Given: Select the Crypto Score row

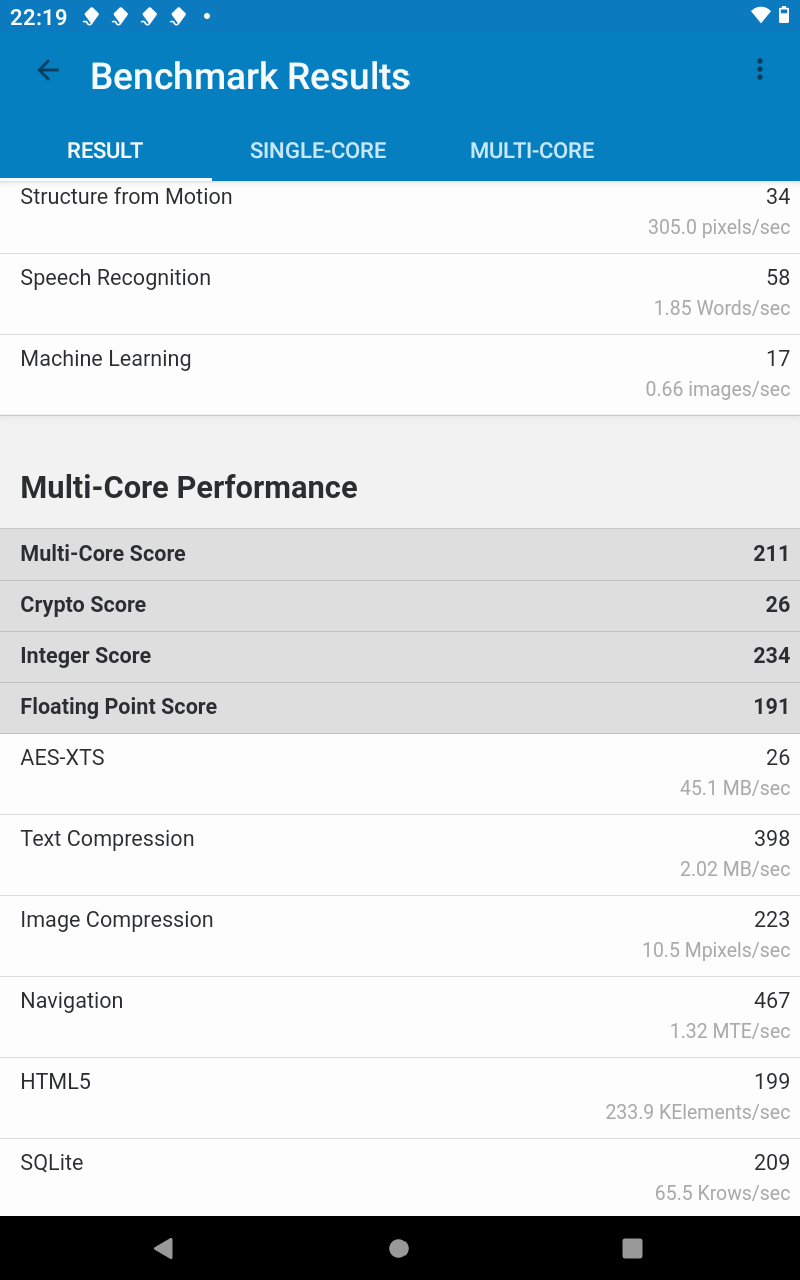Looking at the screenshot, I should click(400, 605).
